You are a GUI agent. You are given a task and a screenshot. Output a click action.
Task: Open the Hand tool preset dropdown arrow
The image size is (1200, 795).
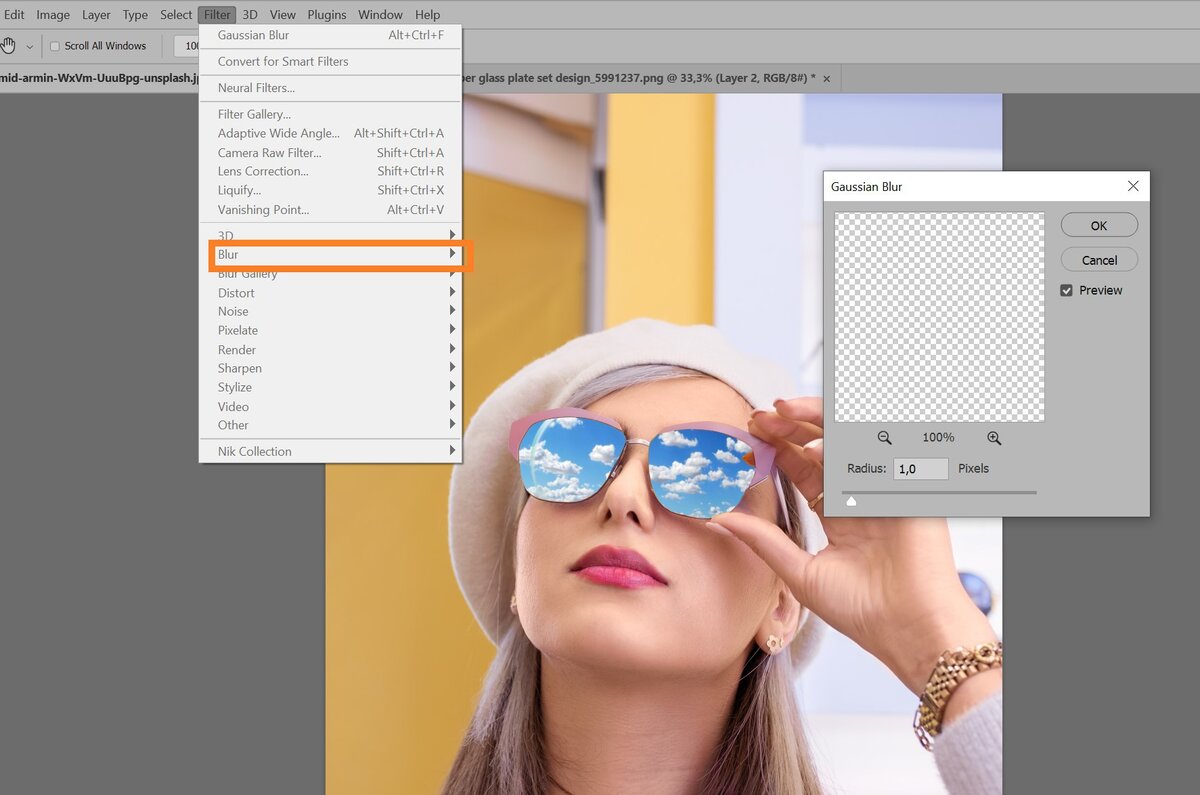[x=30, y=46]
